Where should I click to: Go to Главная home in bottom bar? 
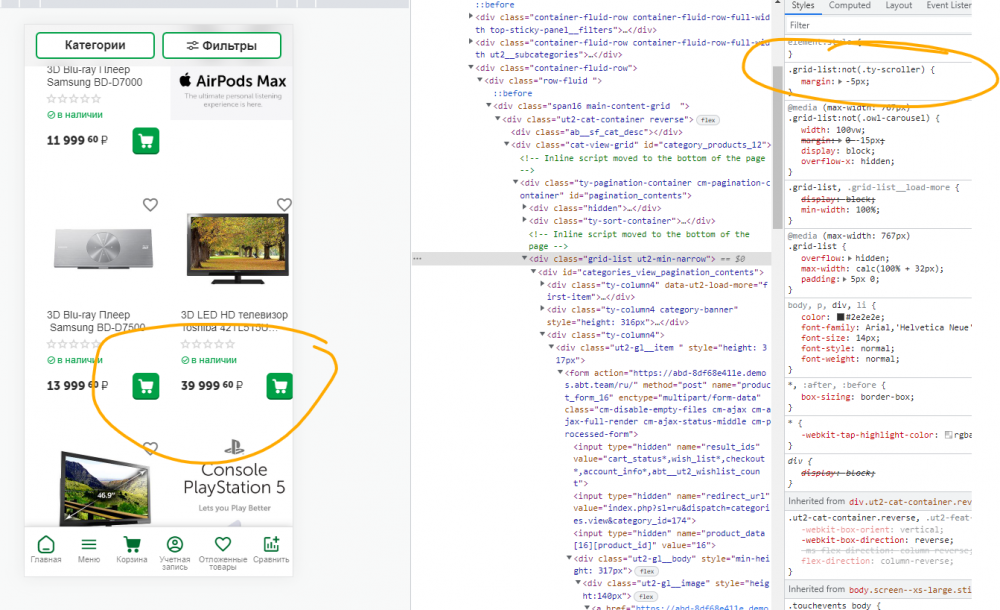click(45, 549)
